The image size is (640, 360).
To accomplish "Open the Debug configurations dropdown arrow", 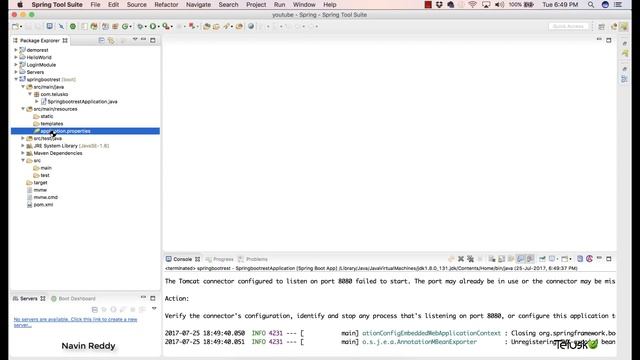I will pos(146,27).
